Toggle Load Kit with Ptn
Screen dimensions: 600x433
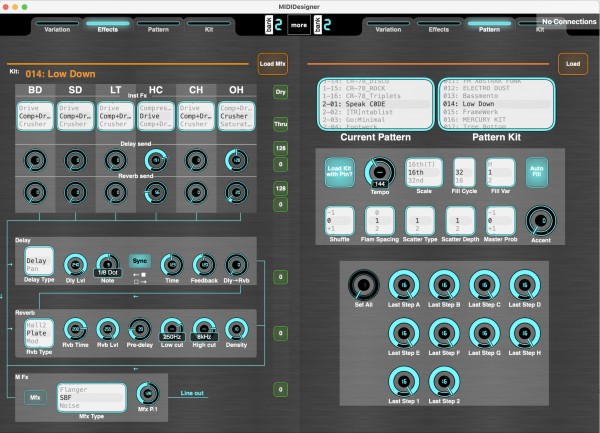click(339, 172)
